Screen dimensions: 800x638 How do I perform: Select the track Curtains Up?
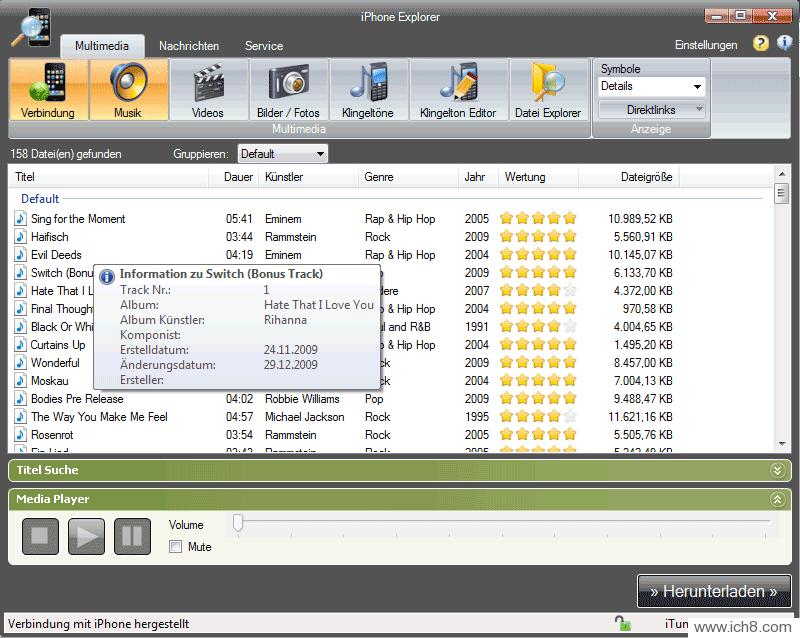[58, 345]
